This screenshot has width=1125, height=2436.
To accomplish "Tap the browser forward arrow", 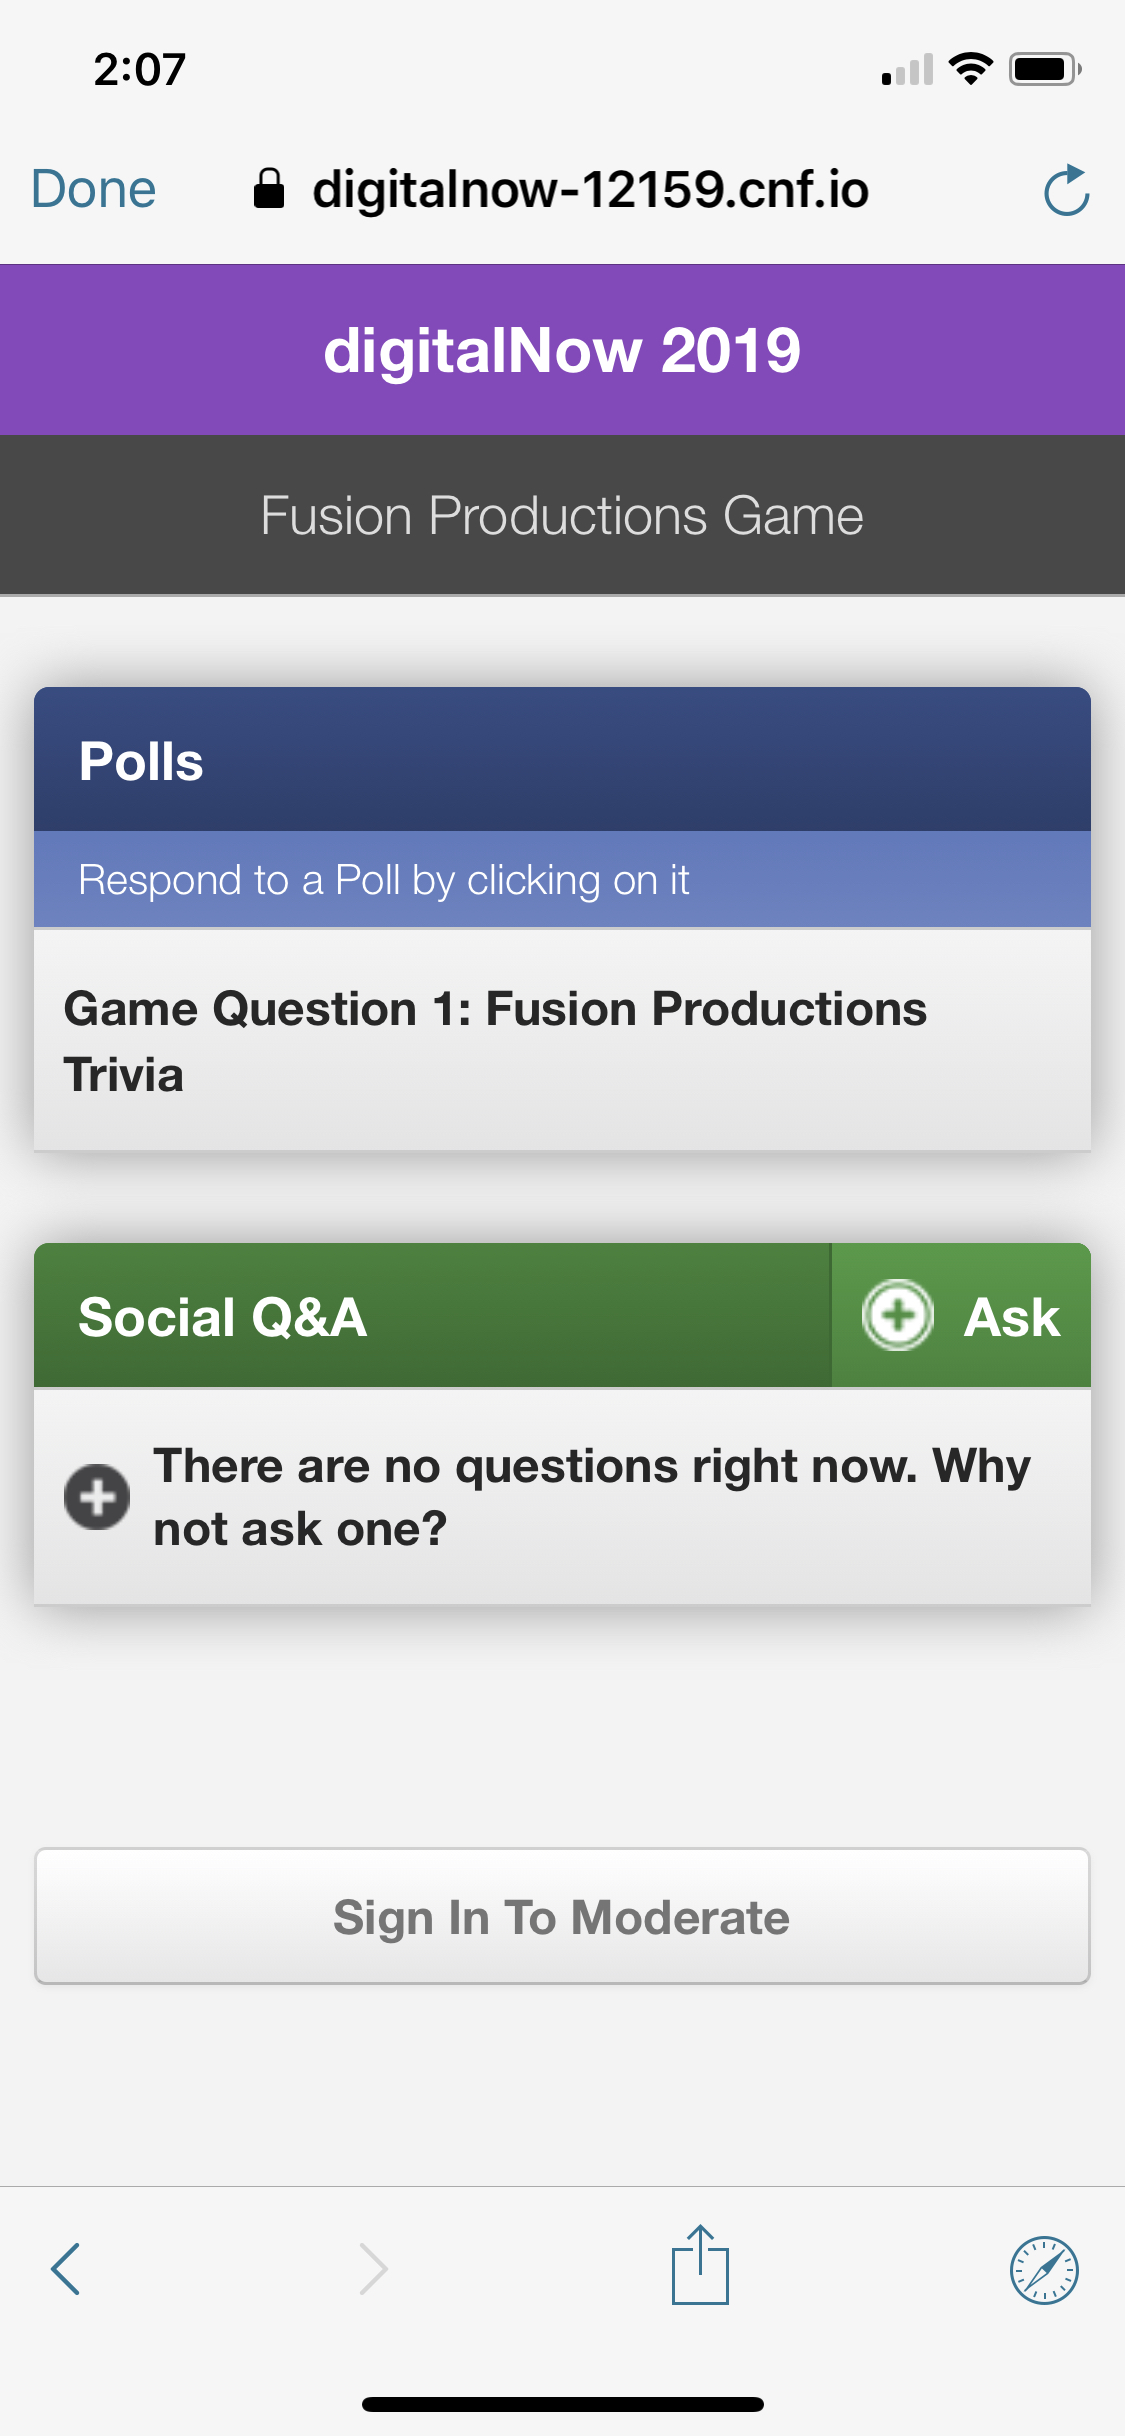I will tap(373, 2268).
